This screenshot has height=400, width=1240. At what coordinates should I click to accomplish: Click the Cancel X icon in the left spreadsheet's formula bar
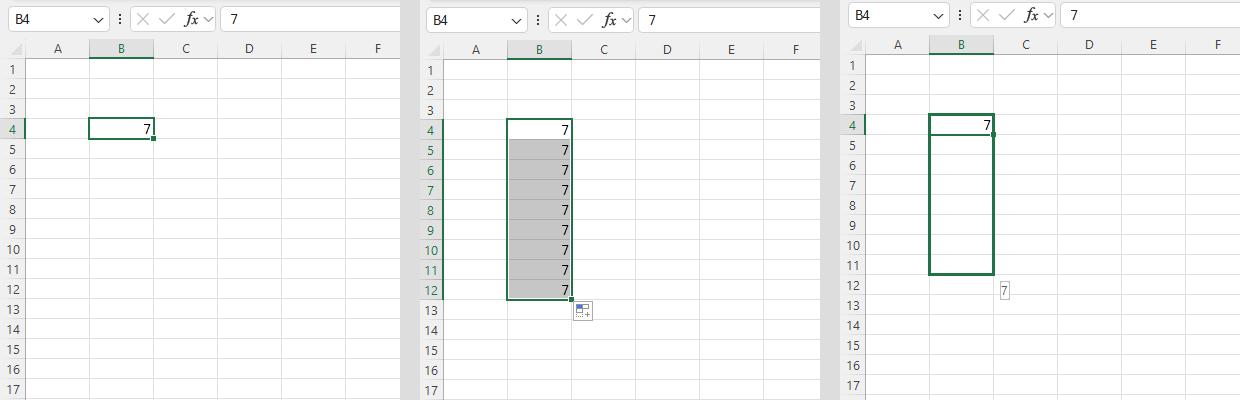point(144,20)
